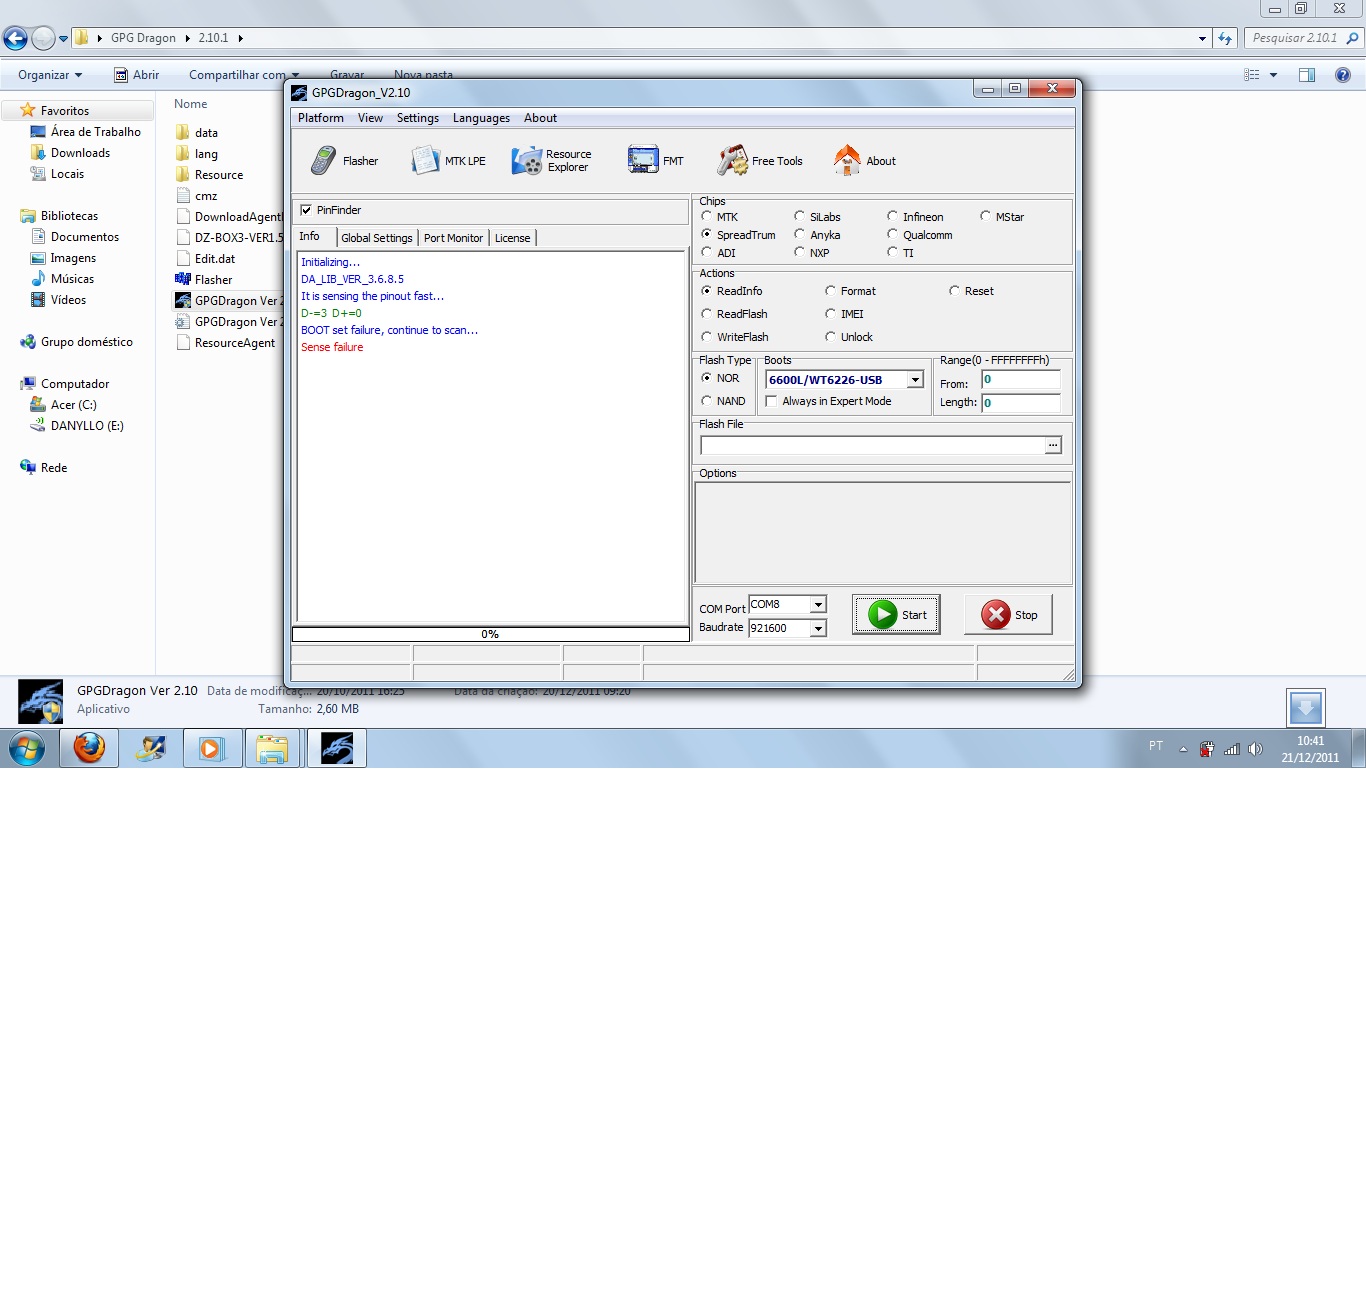This screenshot has height=1295, width=1366.
Task: Click the volume speaker tray icon
Action: click(x=1256, y=749)
